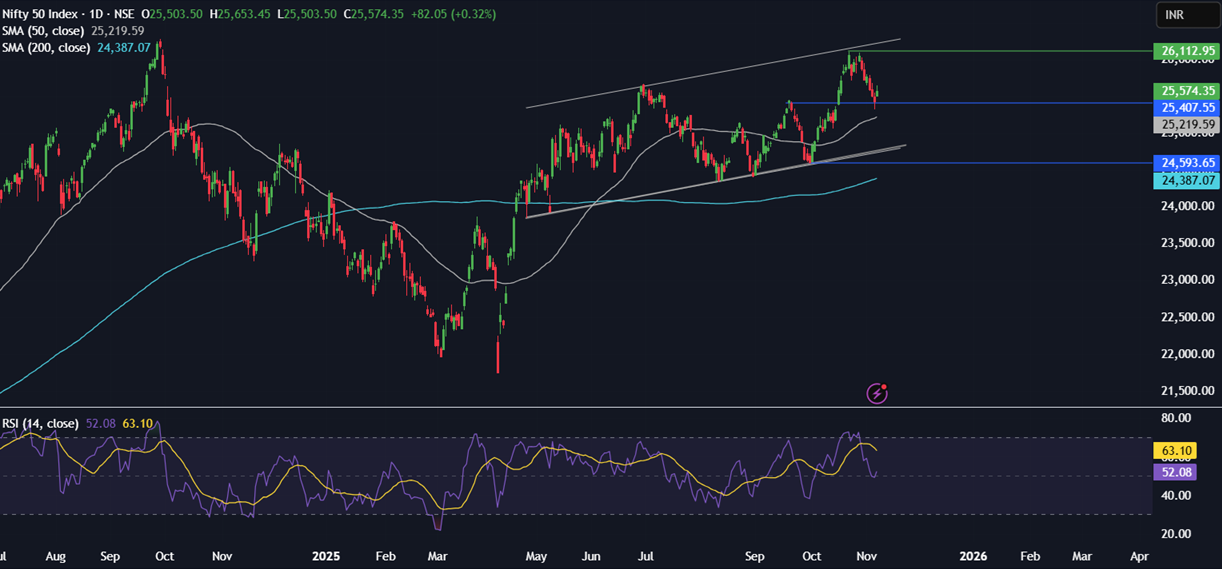Click the SMA (50, close) indicator legend
Image resolution: width=1222 pixels, height=569 pixels.
(x=44, y=30)
